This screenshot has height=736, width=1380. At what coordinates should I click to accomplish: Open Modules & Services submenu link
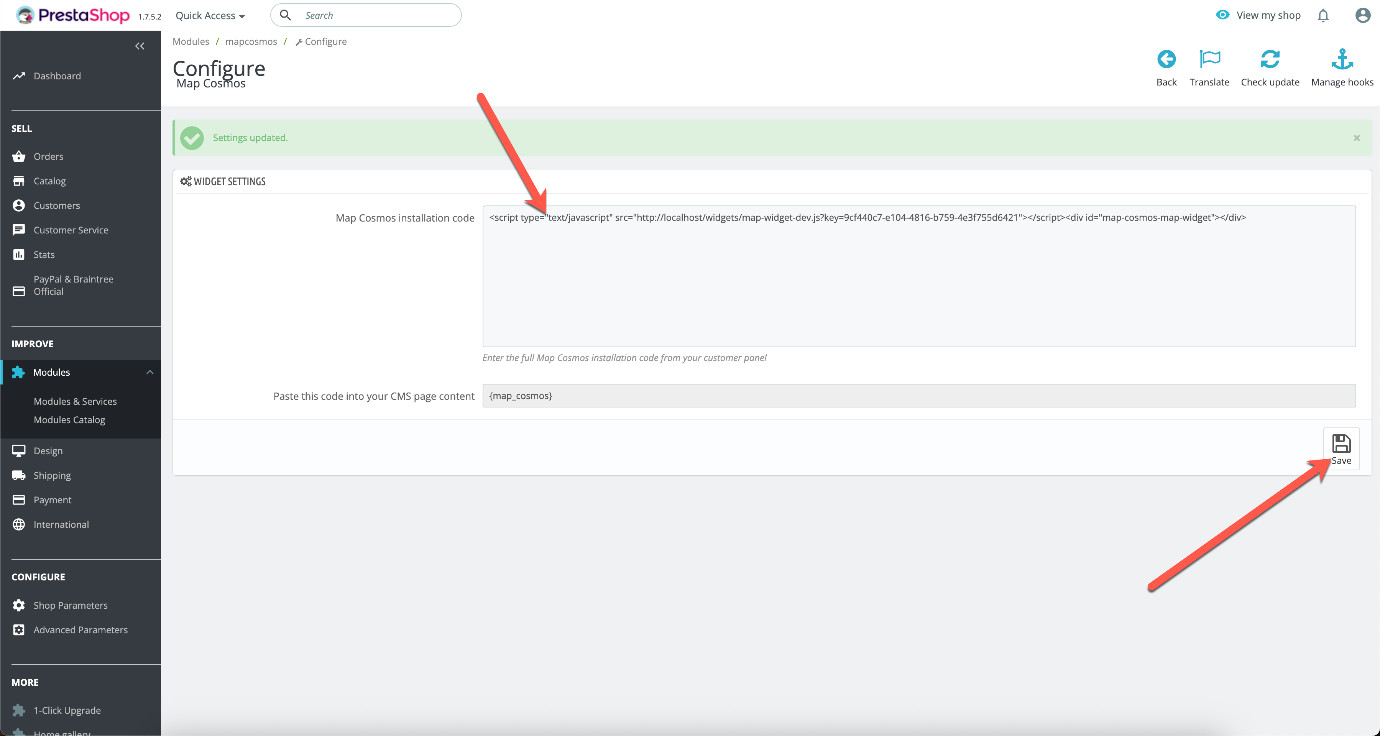[75, 402]
